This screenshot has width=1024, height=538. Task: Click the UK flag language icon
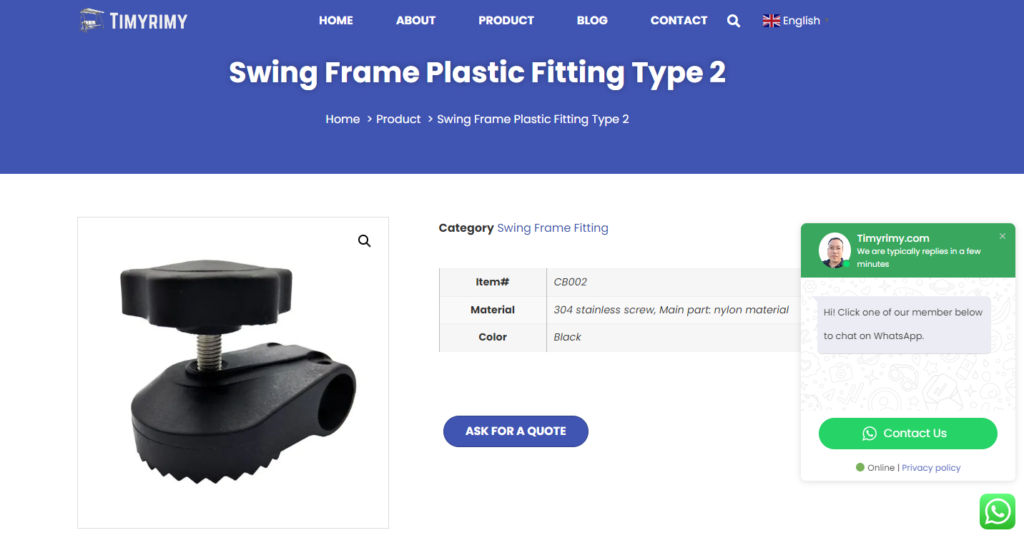771,21
